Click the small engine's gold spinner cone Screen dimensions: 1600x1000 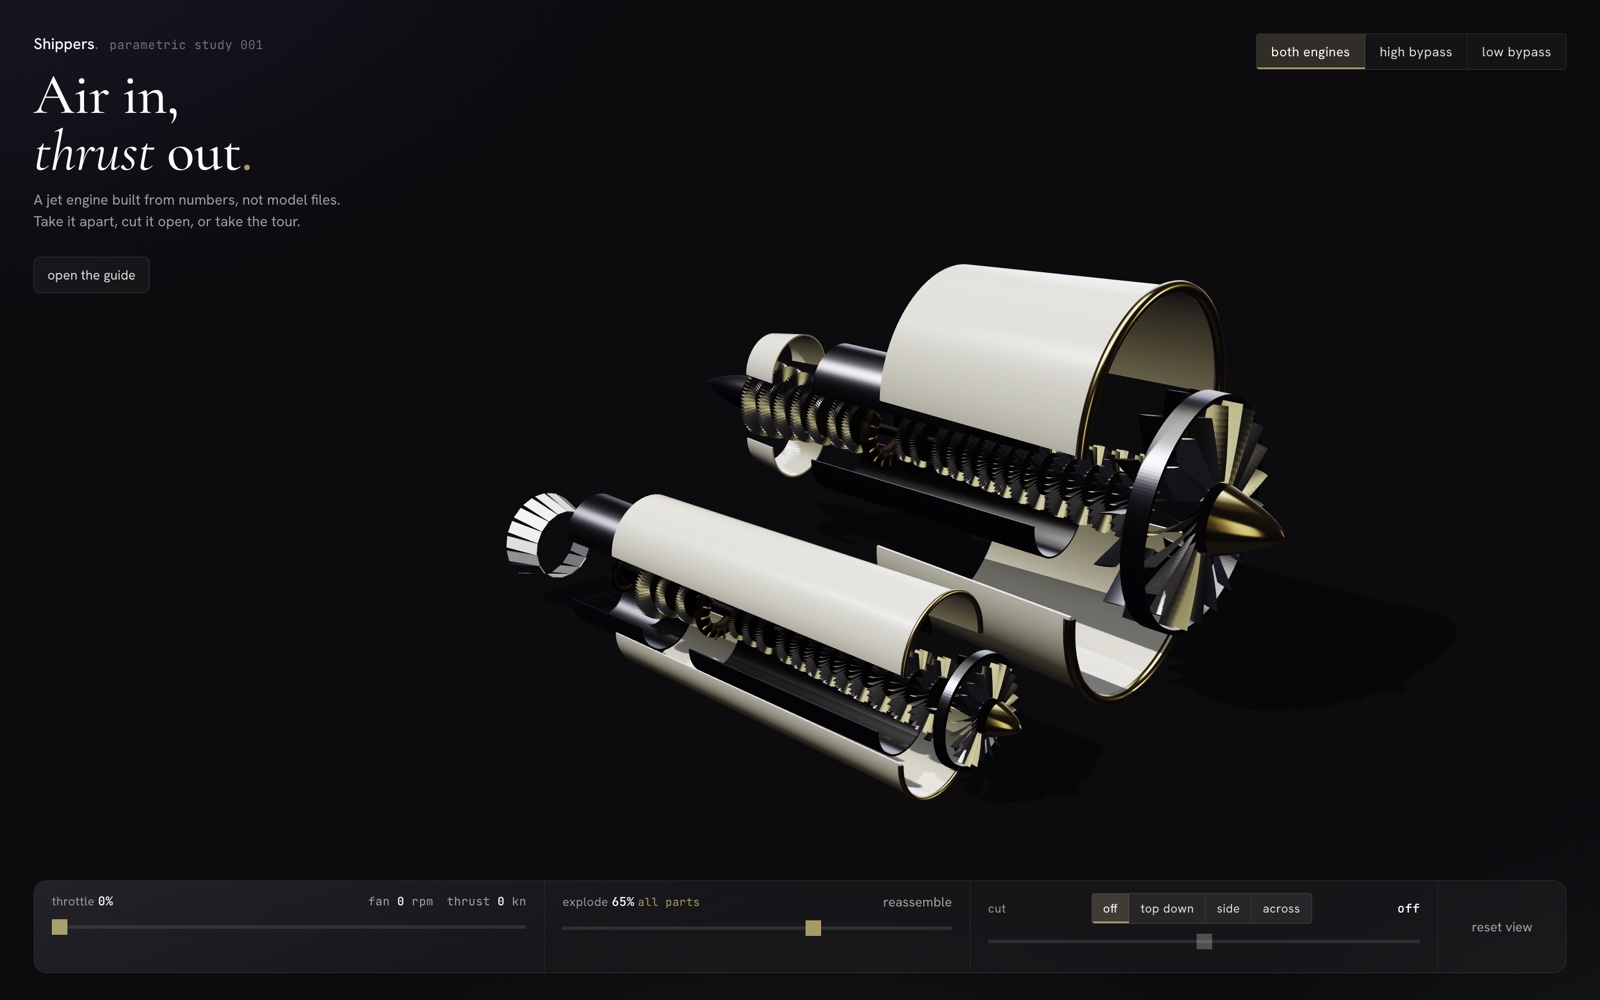click(1003, 716)
